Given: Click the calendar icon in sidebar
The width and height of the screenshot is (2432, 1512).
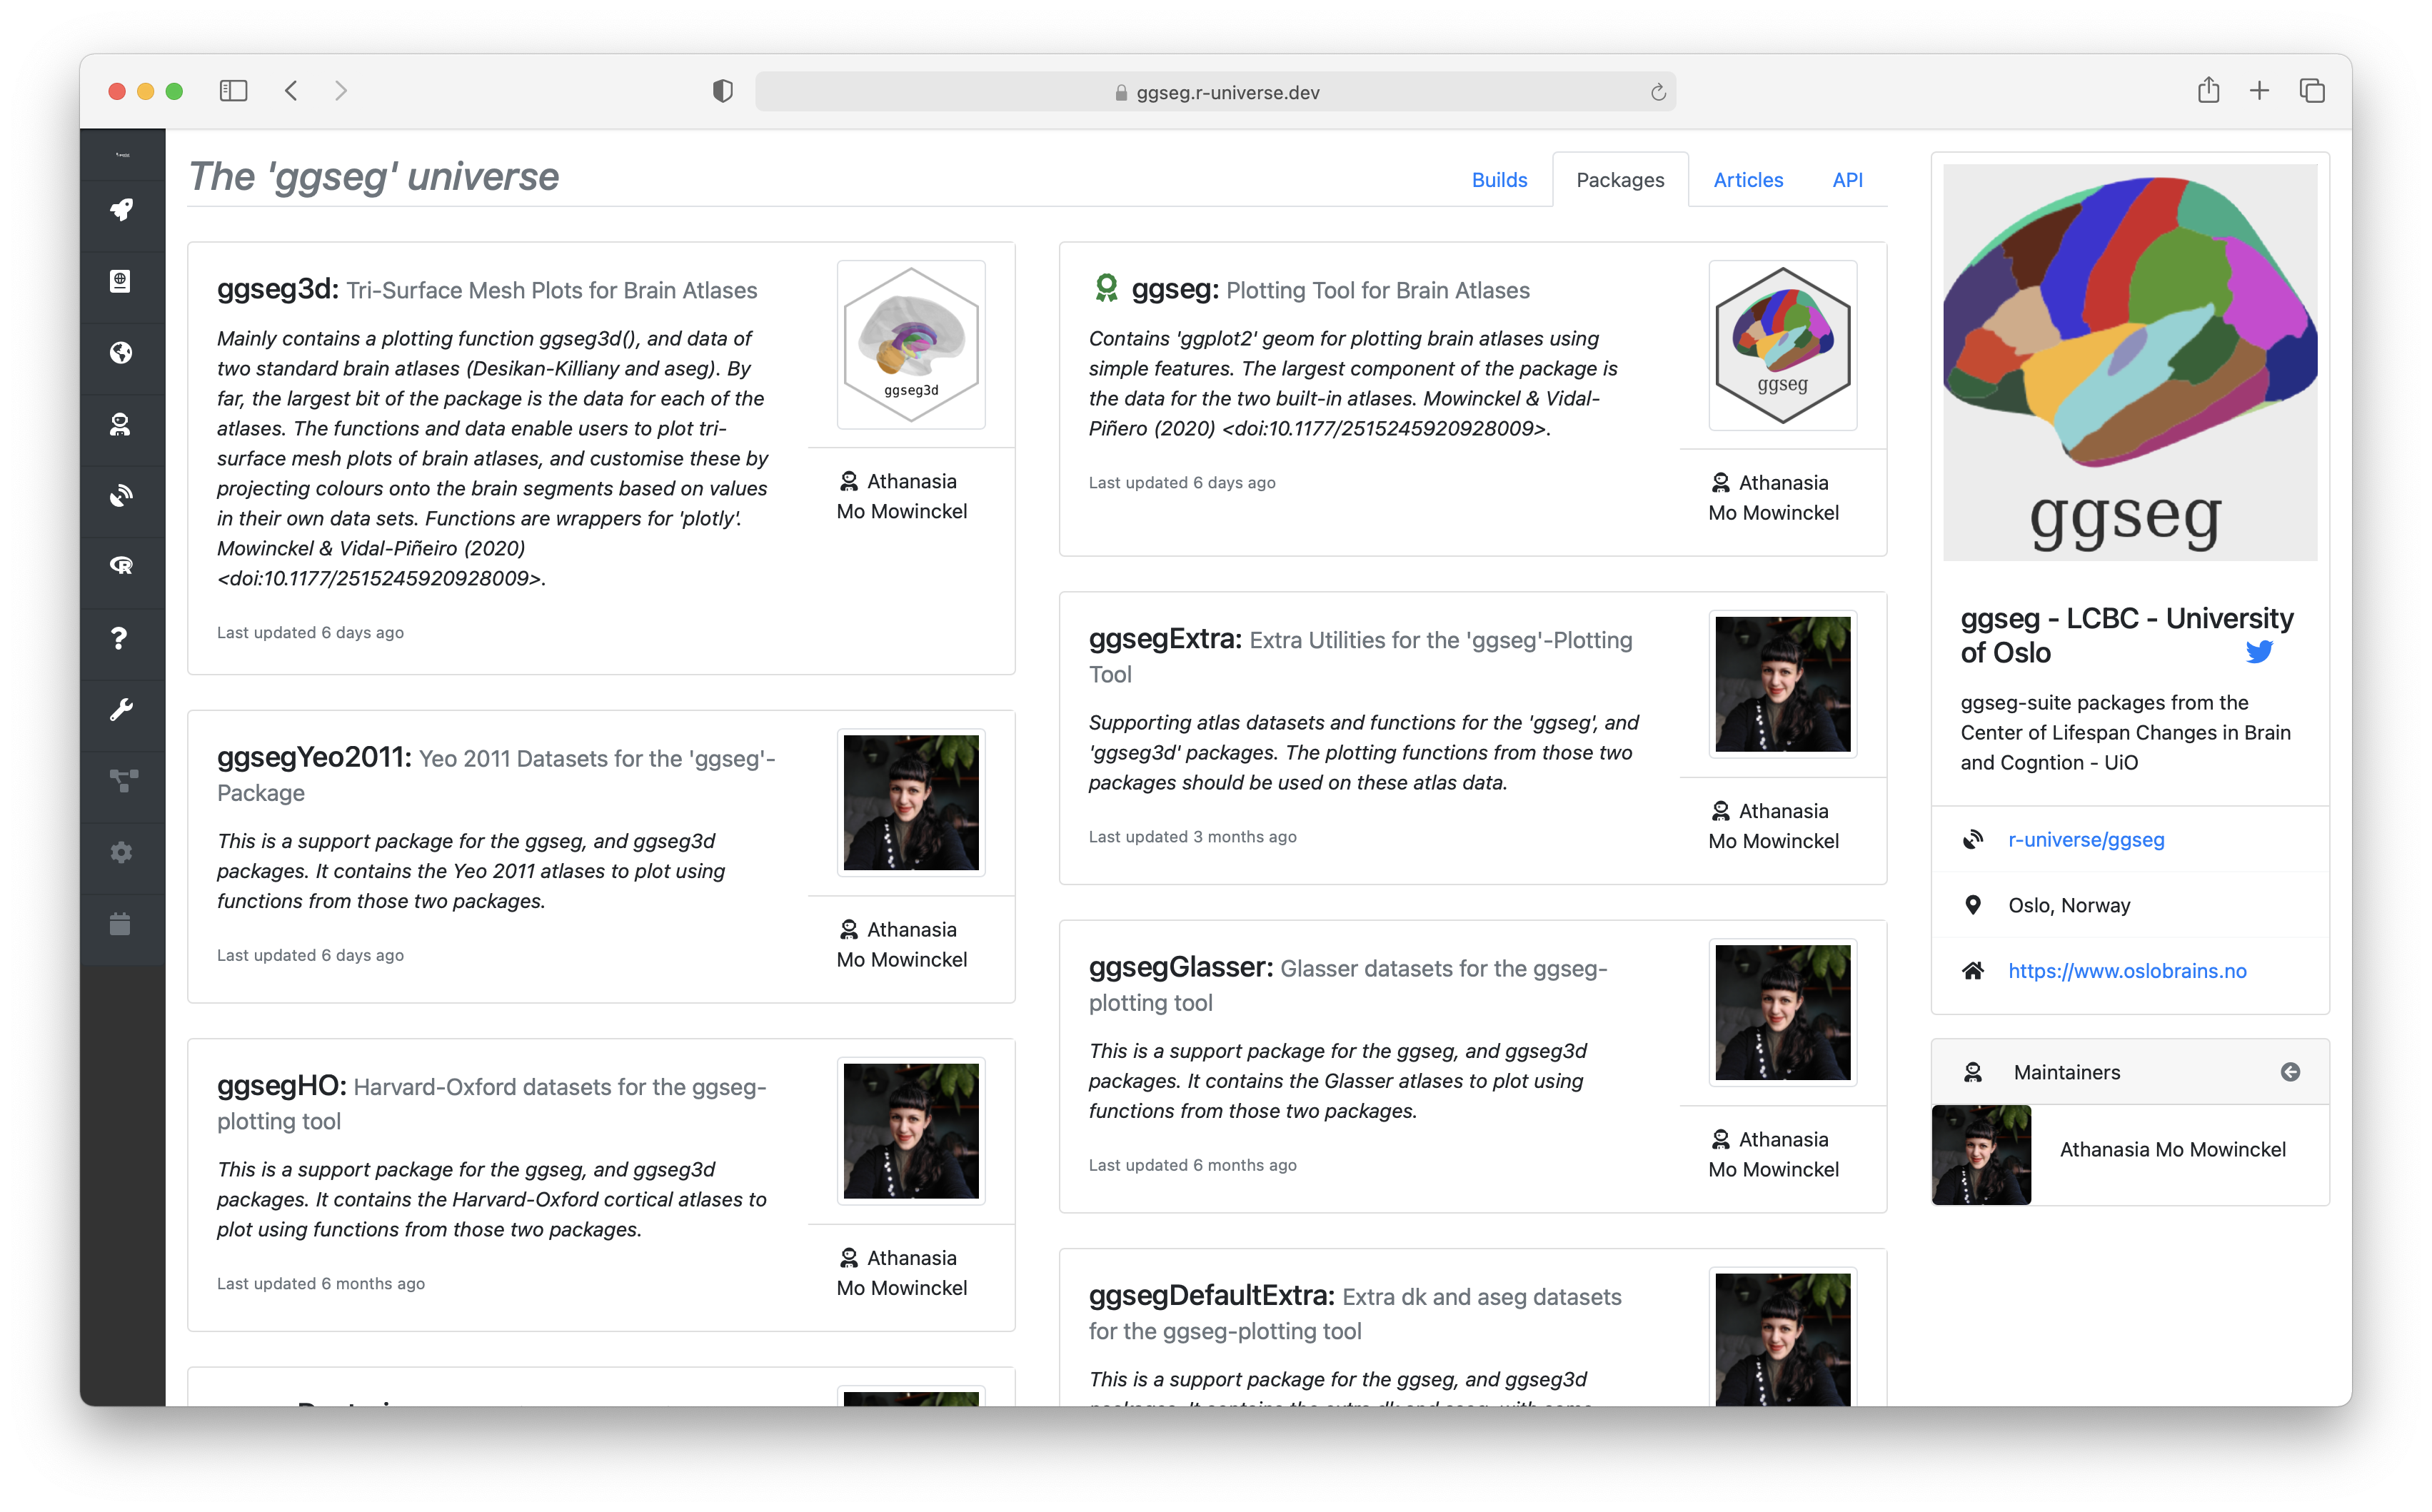Looking at the screenshot, I should [121, 924].
